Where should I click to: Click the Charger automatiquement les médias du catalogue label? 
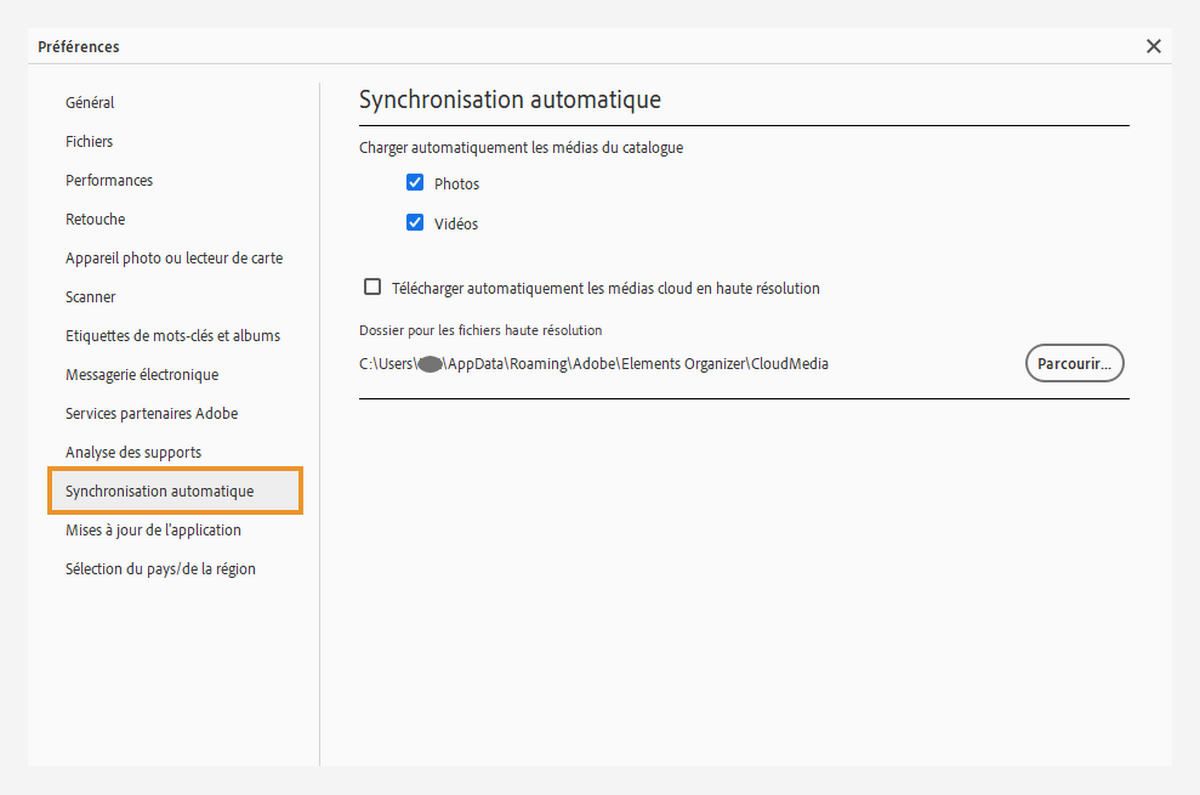521,147
